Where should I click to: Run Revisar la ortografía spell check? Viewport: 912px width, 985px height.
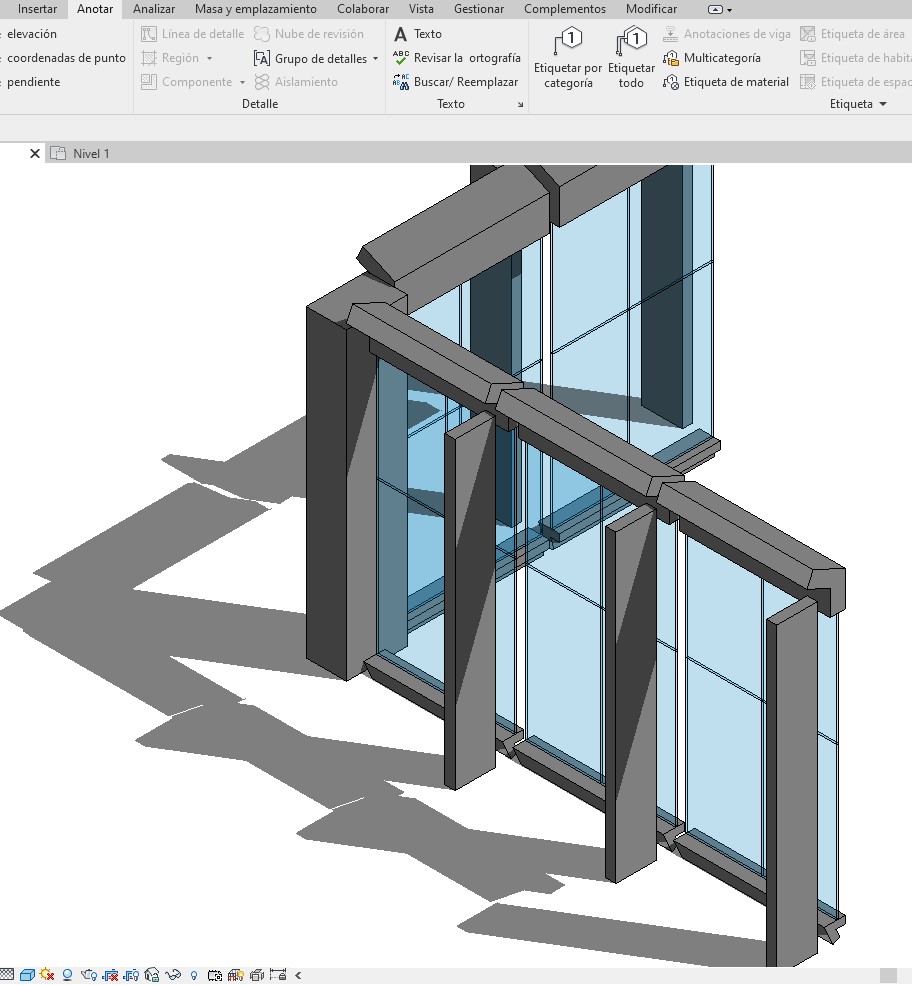coord(456,58)
